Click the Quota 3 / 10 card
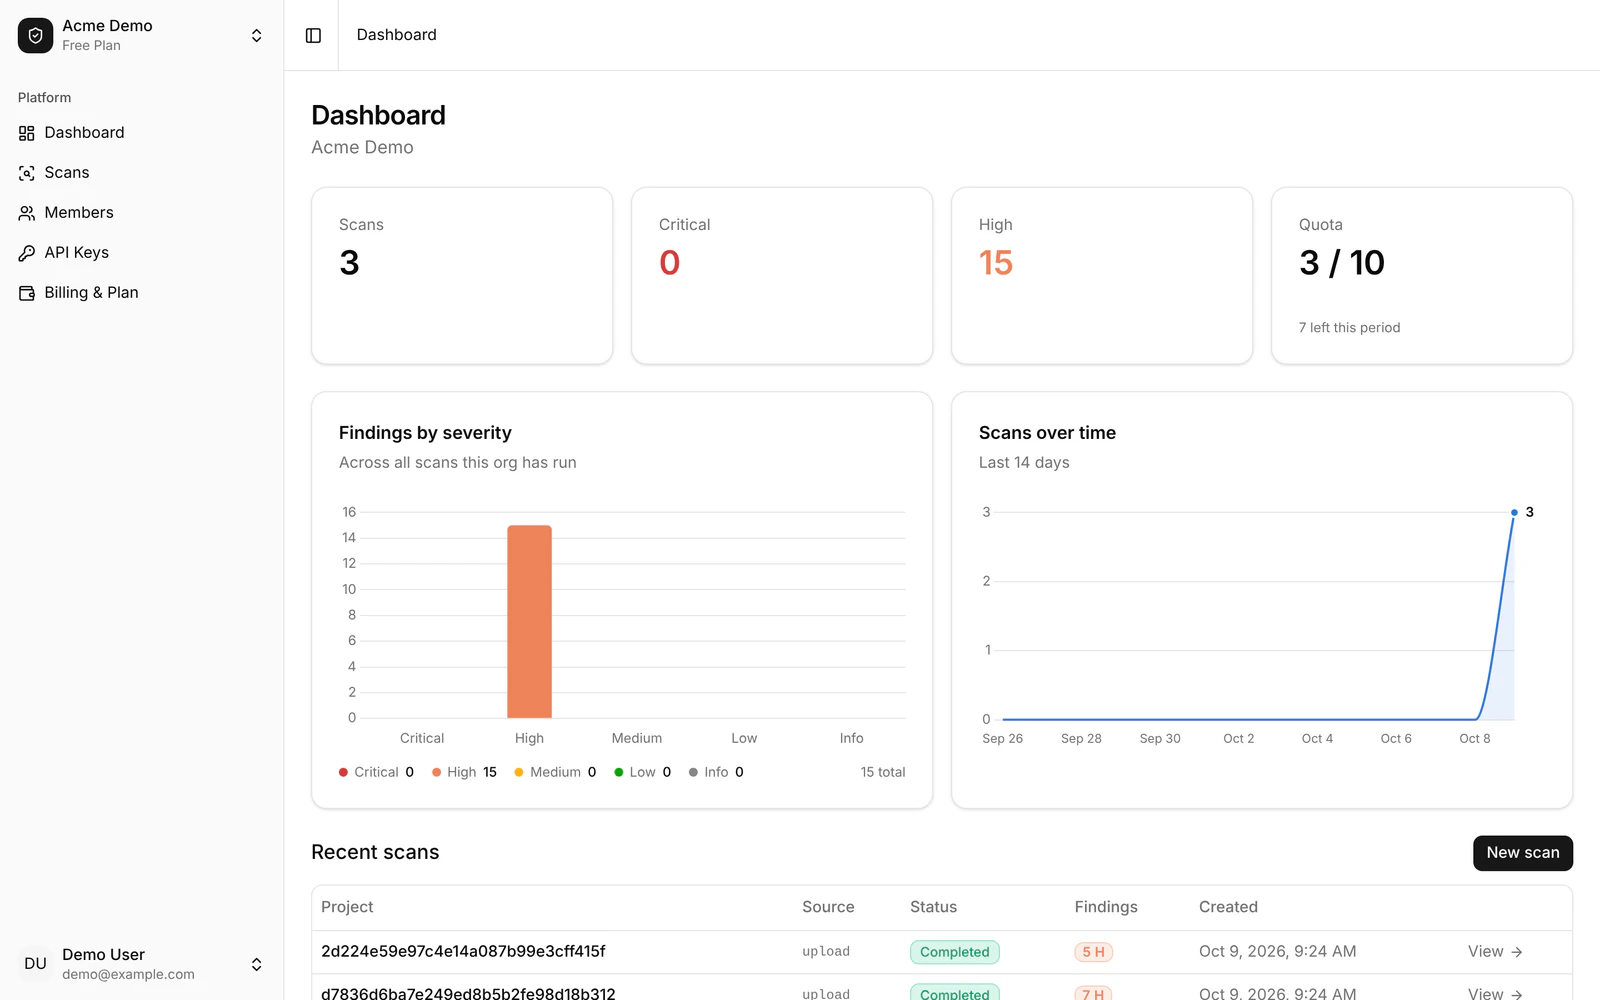This screenshot has height=1000, width=1600. pyautogui.click(x=1422, y=276)
